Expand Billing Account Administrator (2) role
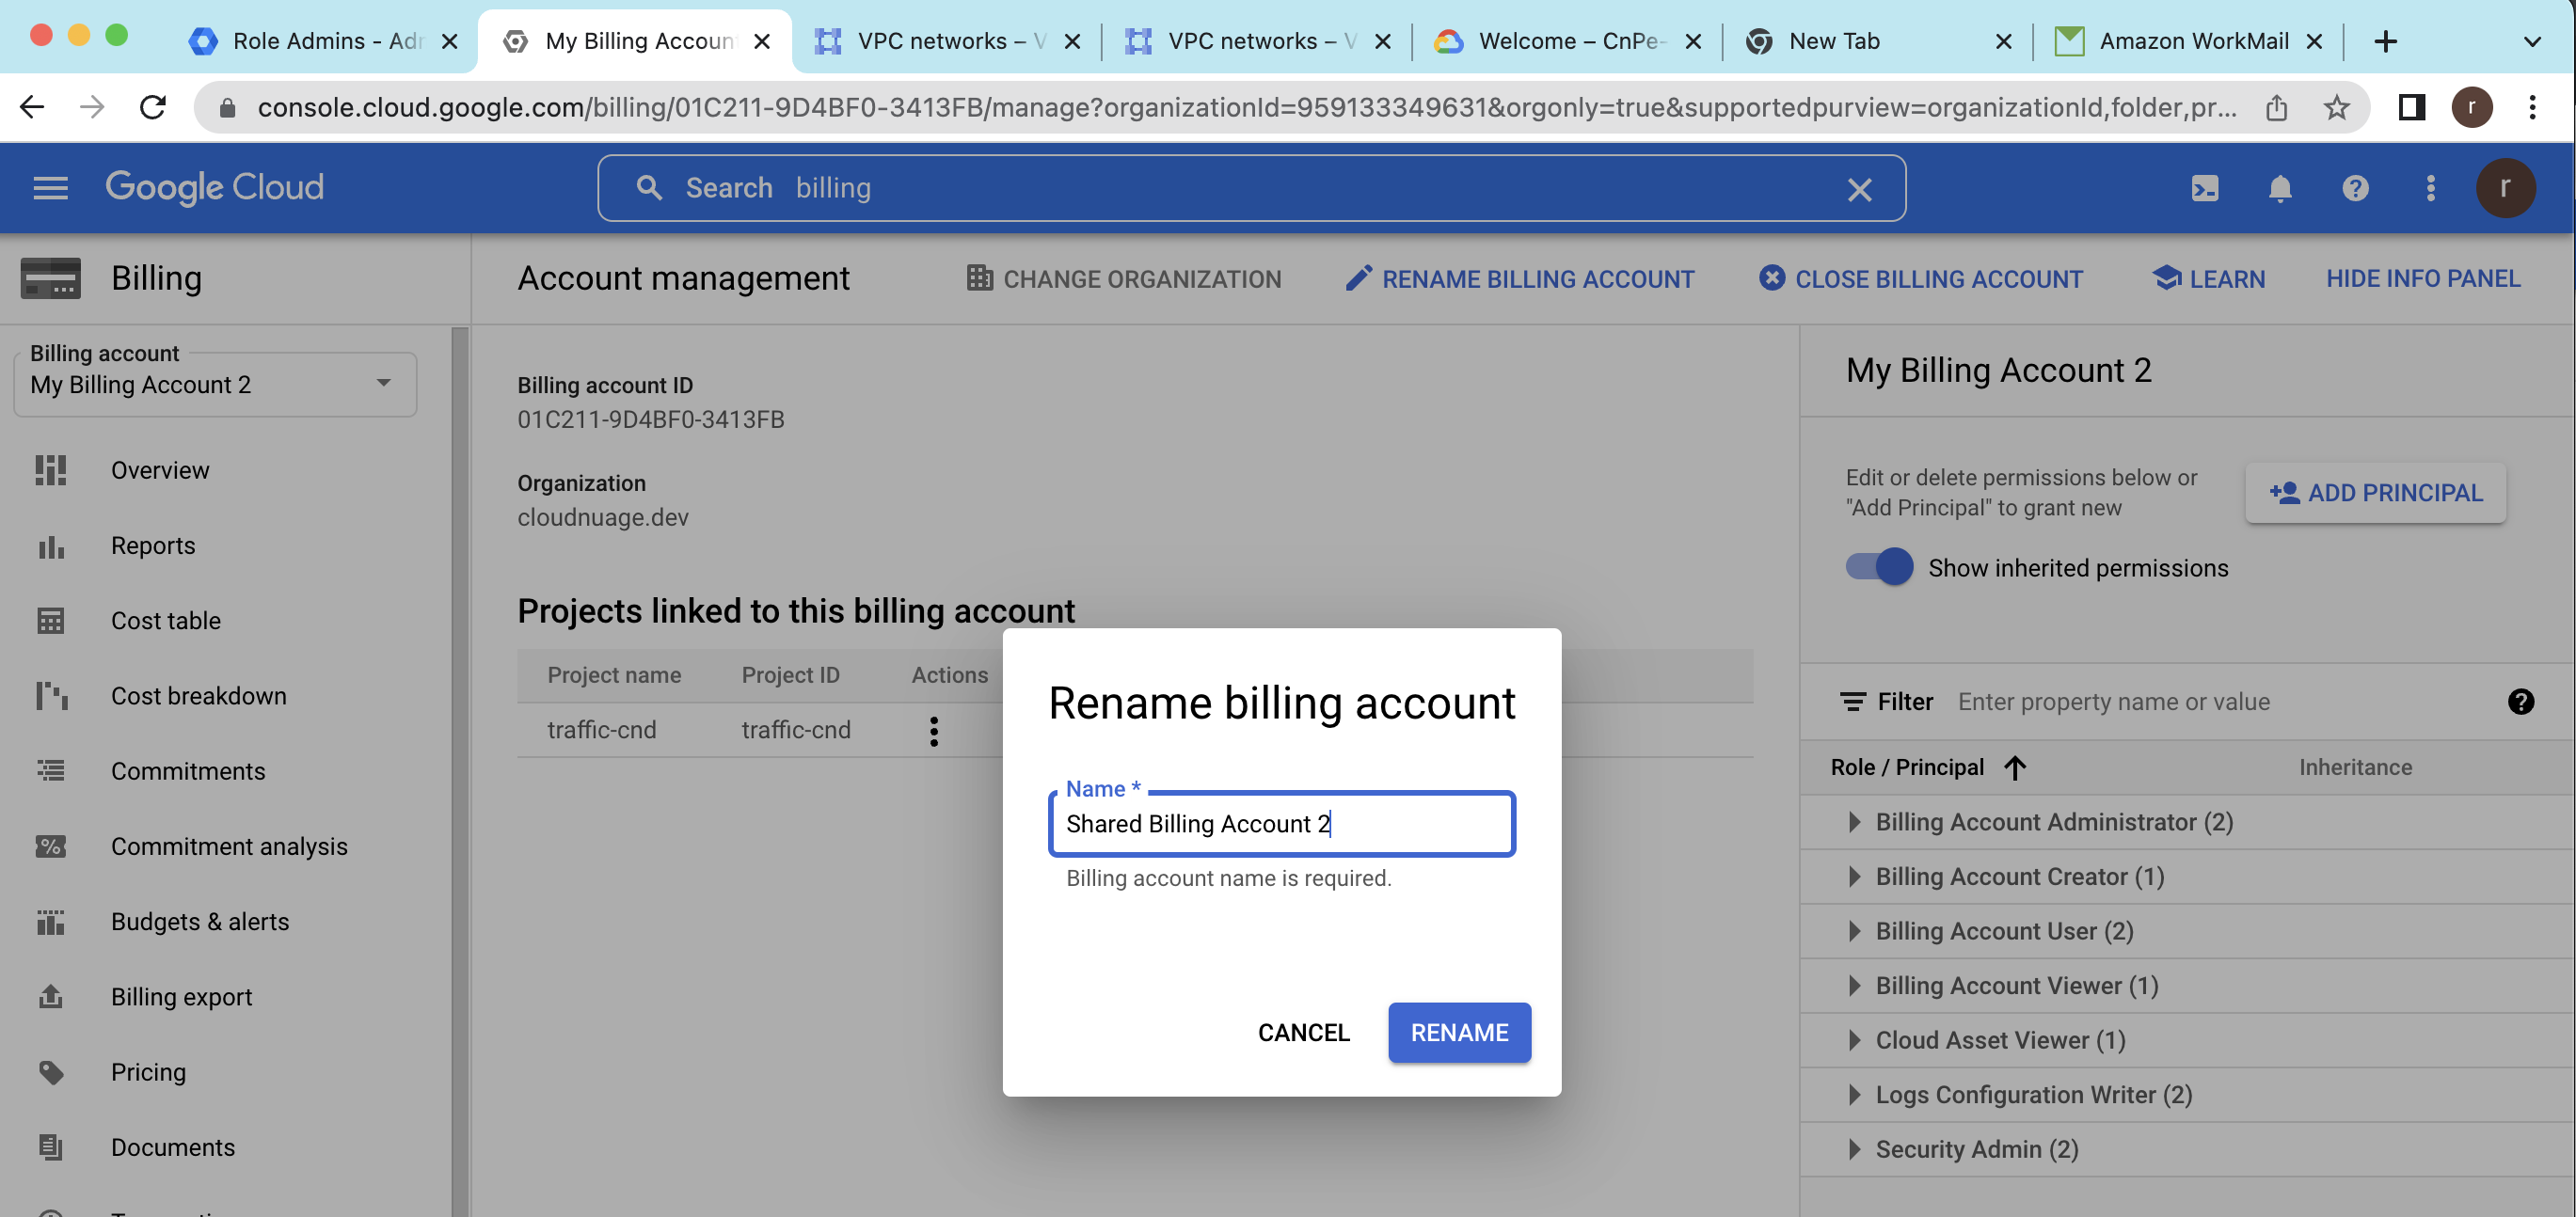Screen dimensions: 2576x1217 (x=1853, y=822)
